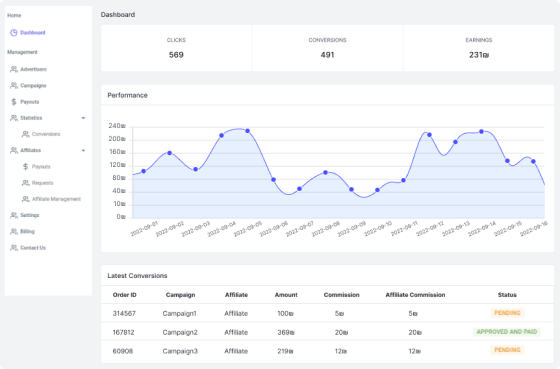Screen dimensions: 560x369
Task: Click the Earnings summary card
Action: 479,48
